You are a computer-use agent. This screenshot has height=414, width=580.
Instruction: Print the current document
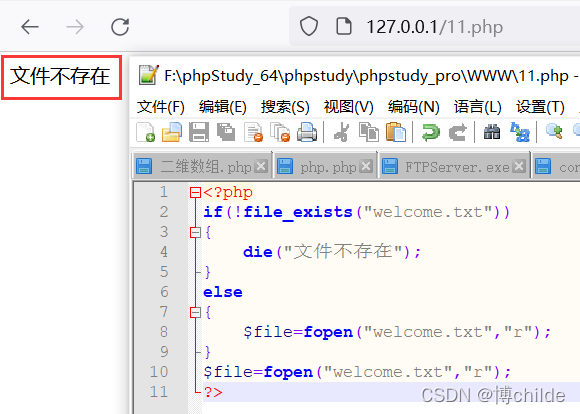(307, 132)
